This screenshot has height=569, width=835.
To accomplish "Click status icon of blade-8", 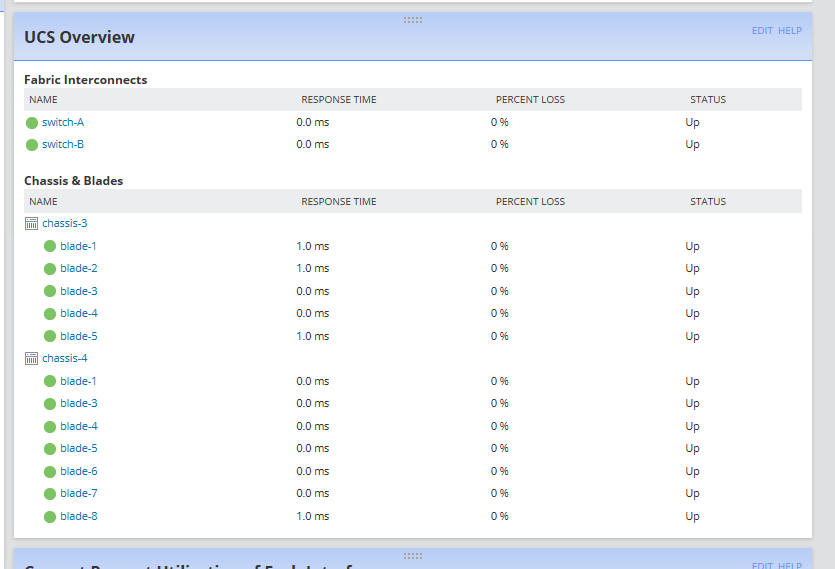I will pyautogui.click(x=50, y=517).
